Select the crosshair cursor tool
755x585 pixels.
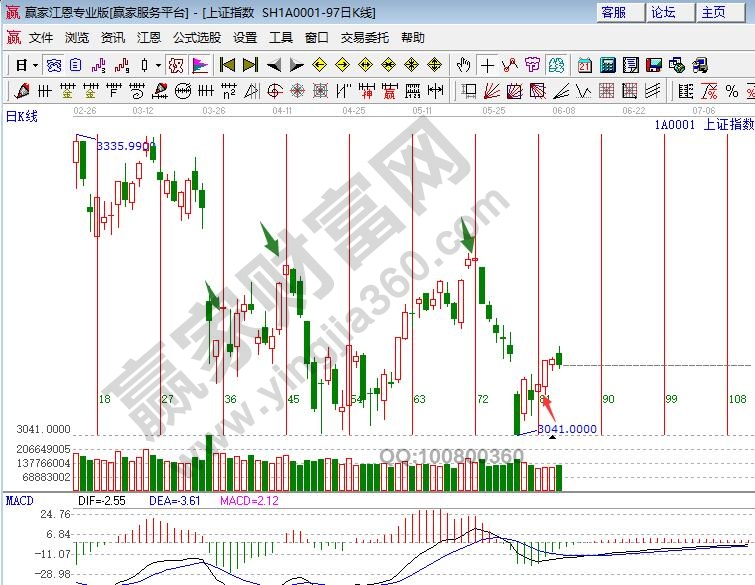487,65
